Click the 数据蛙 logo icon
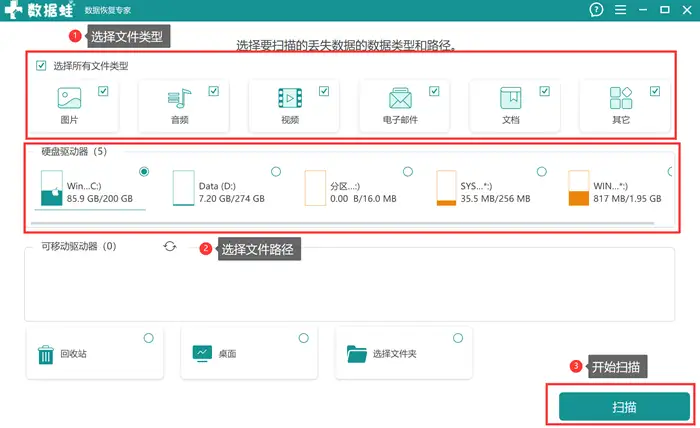Viewport: 700px width, 428px height. (x=13, y=10)
